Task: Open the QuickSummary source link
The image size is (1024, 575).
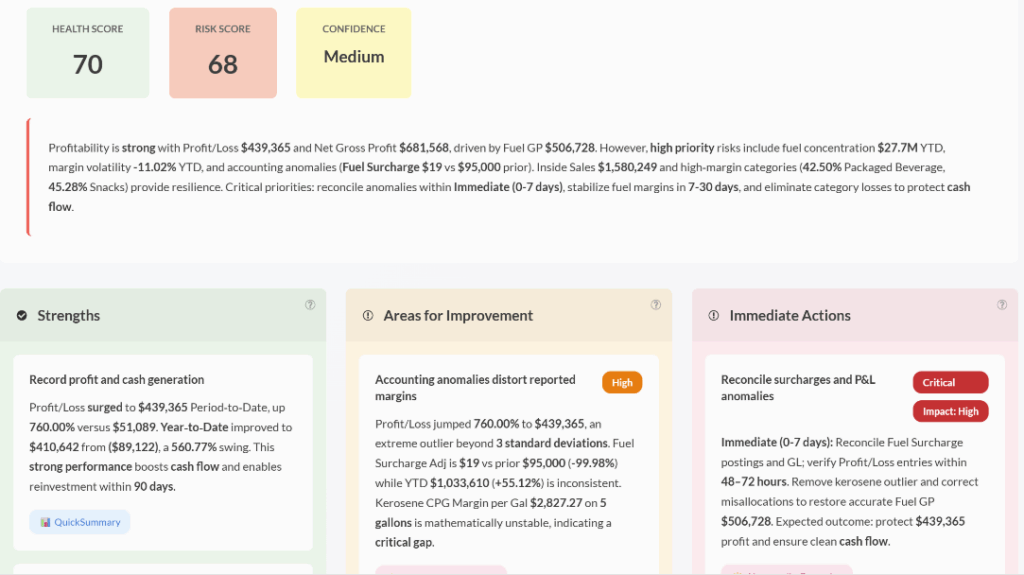Action: (x=86, y=522)
